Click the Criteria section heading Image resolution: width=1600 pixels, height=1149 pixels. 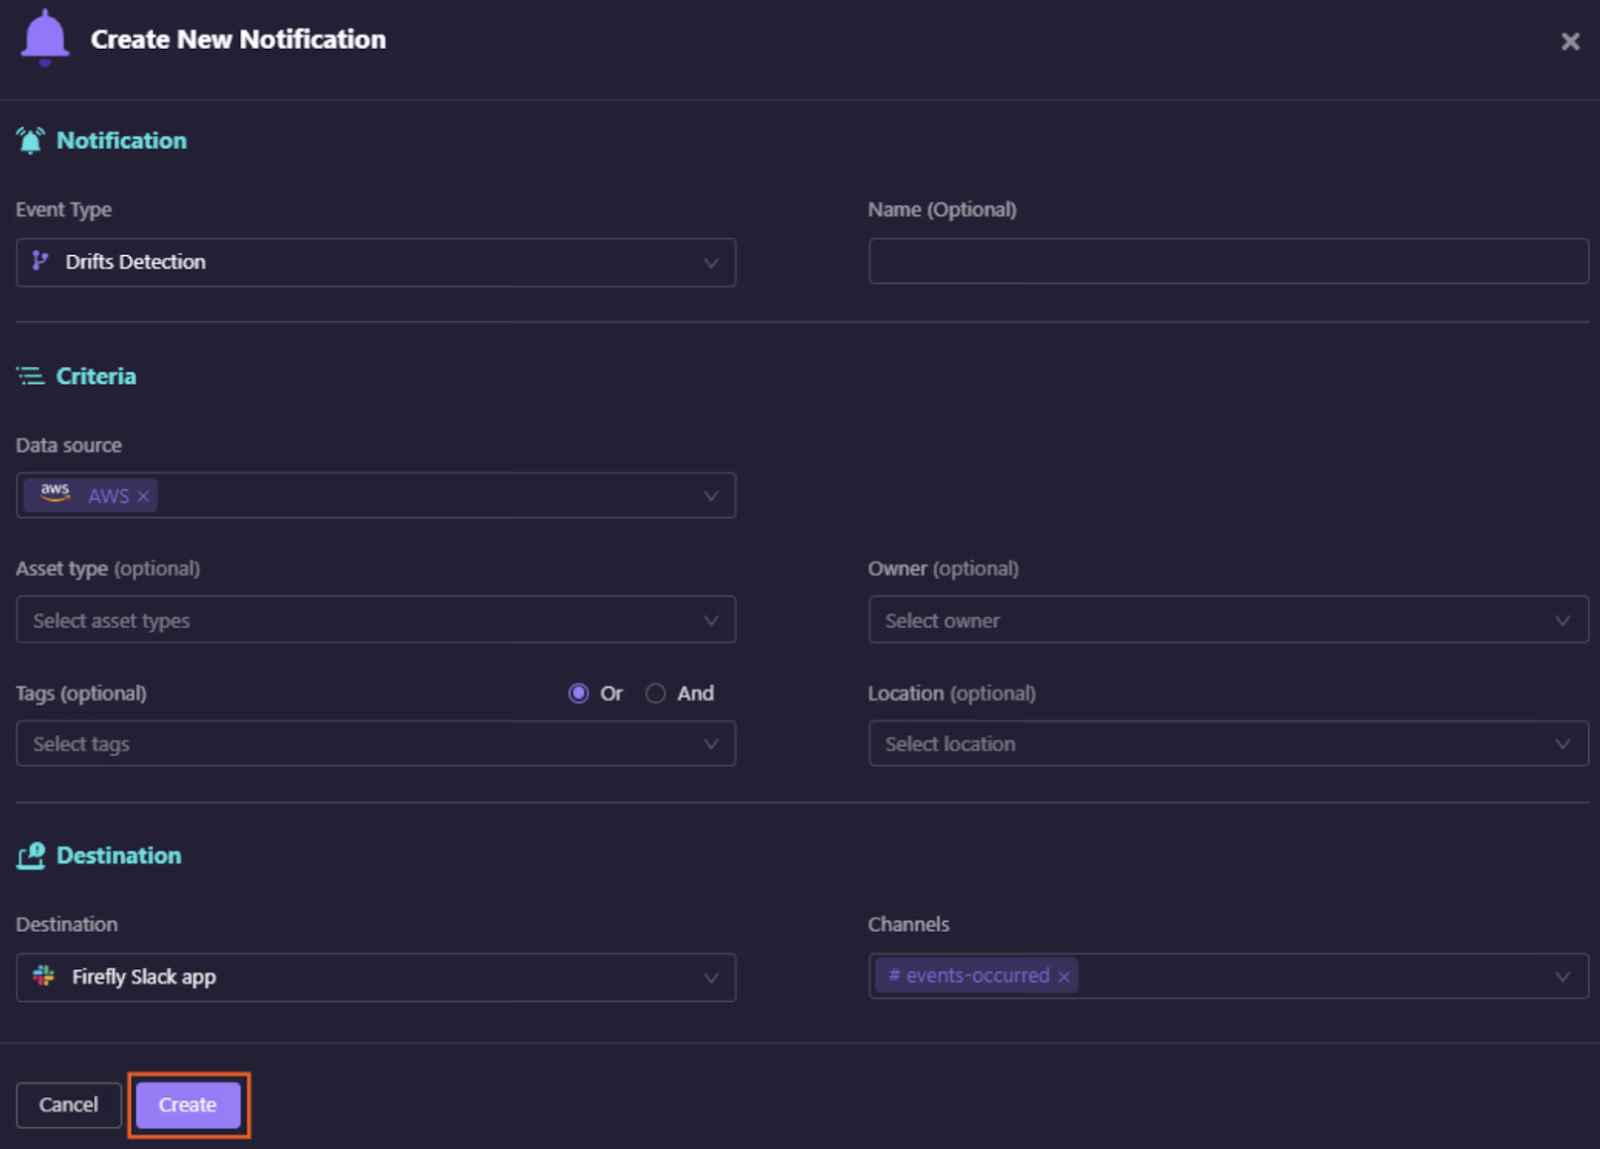click(x=96, y=376)
